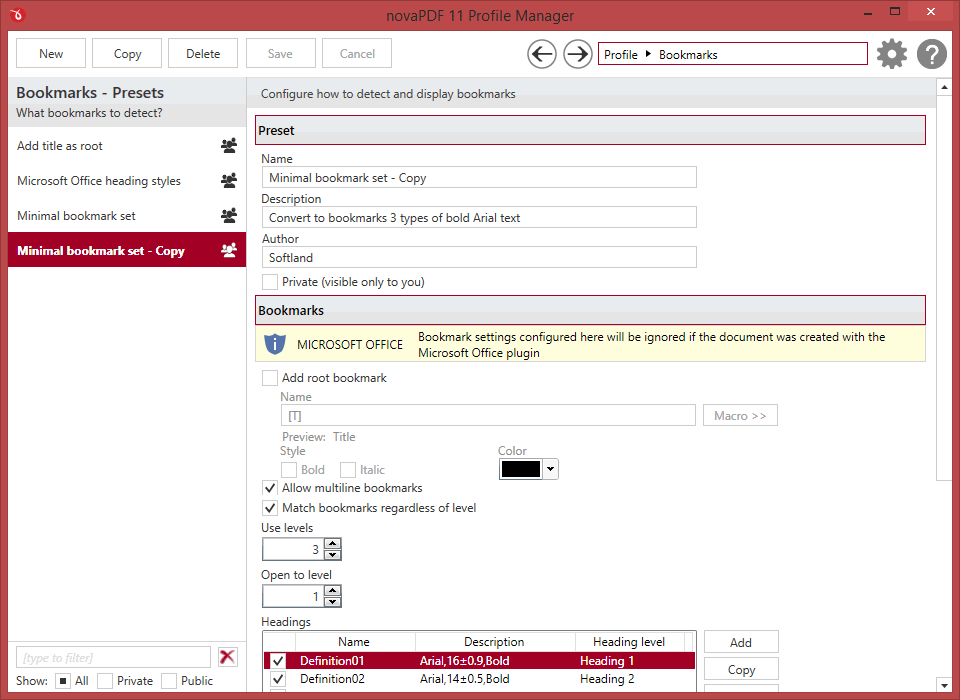
Task: Click the black color swatch
Action: [520, 469]
